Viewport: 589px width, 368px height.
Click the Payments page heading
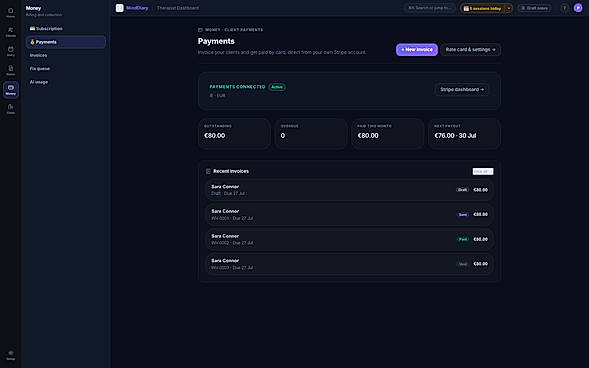point(216,41)
